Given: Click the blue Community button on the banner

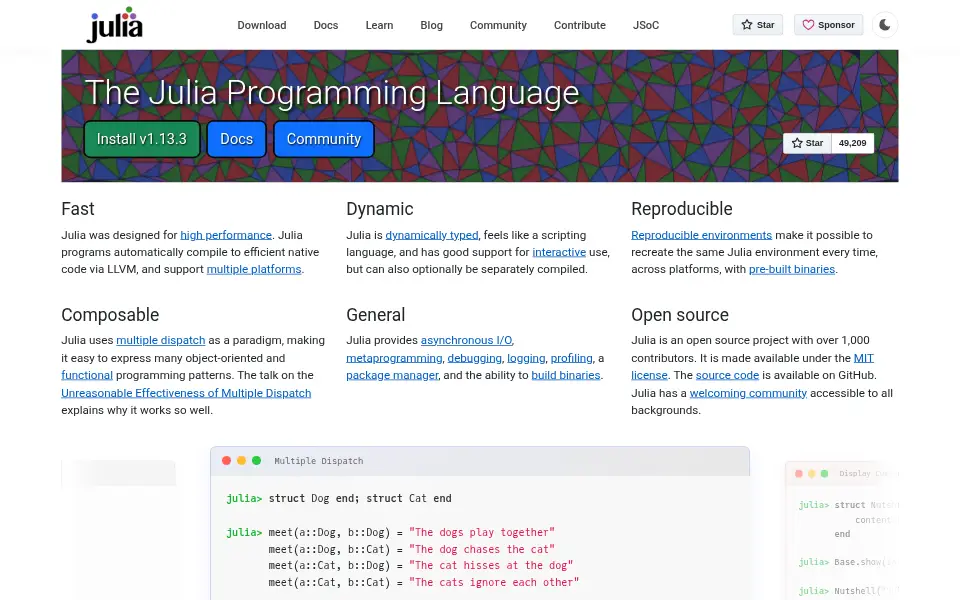Looking at the screenshot, I should pyautogui.click(x=323, y=139).
